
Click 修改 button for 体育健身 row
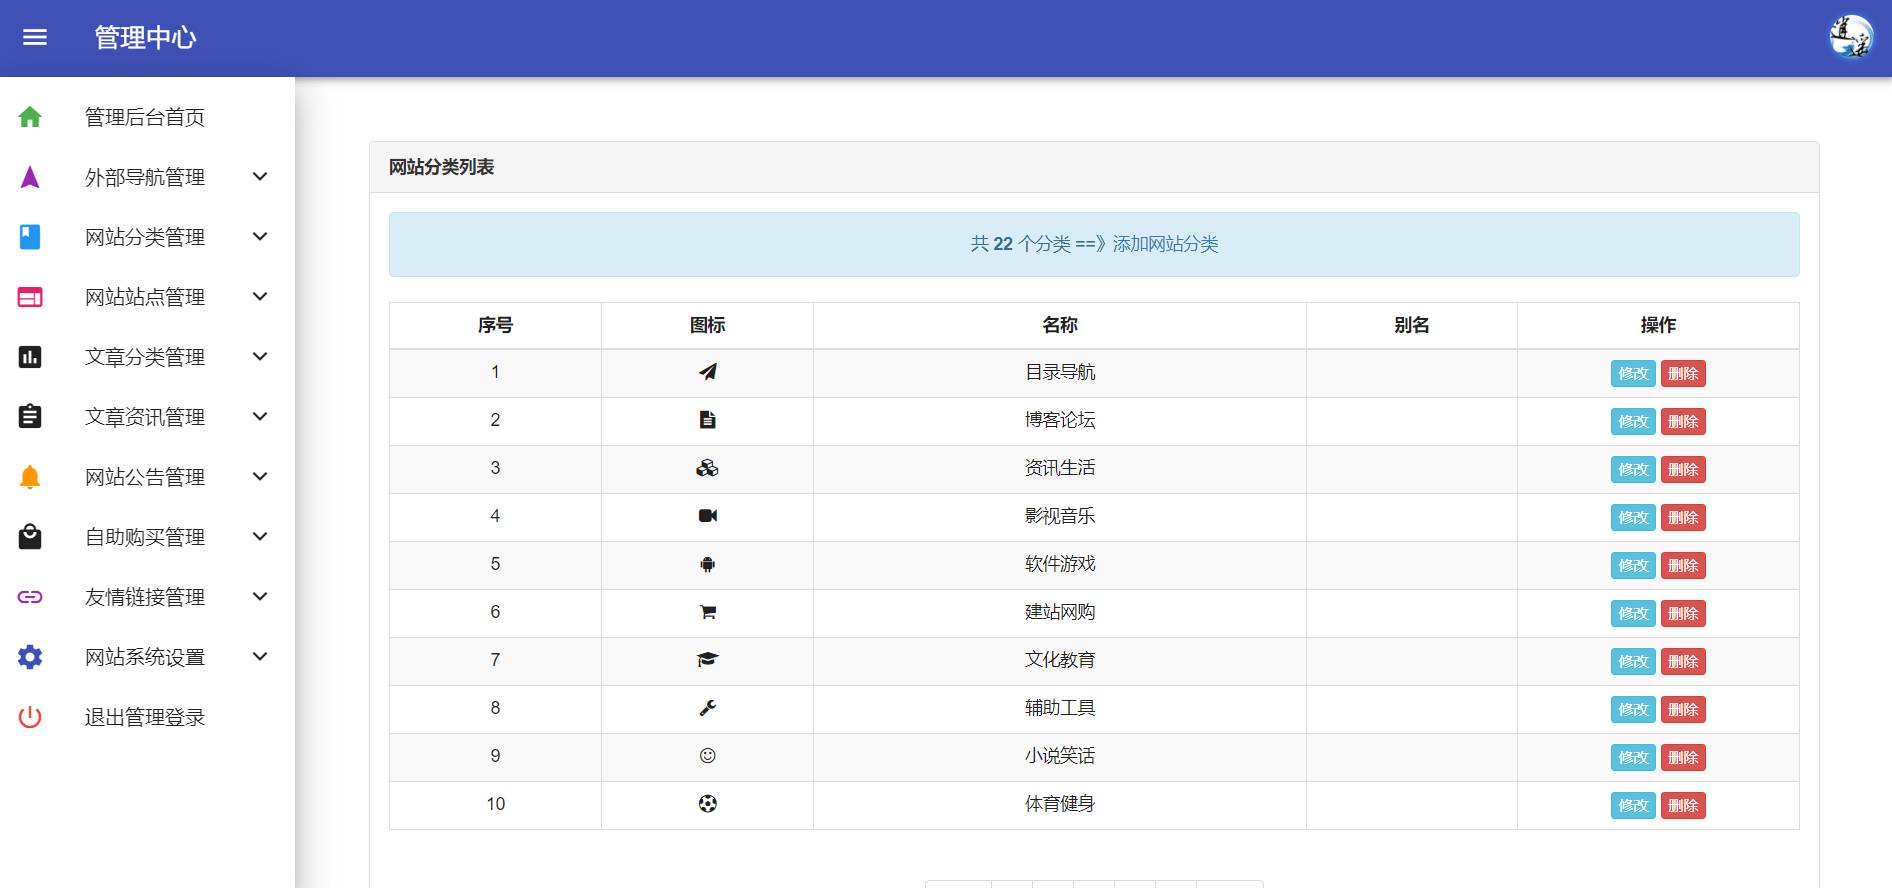coord(1633,805)
